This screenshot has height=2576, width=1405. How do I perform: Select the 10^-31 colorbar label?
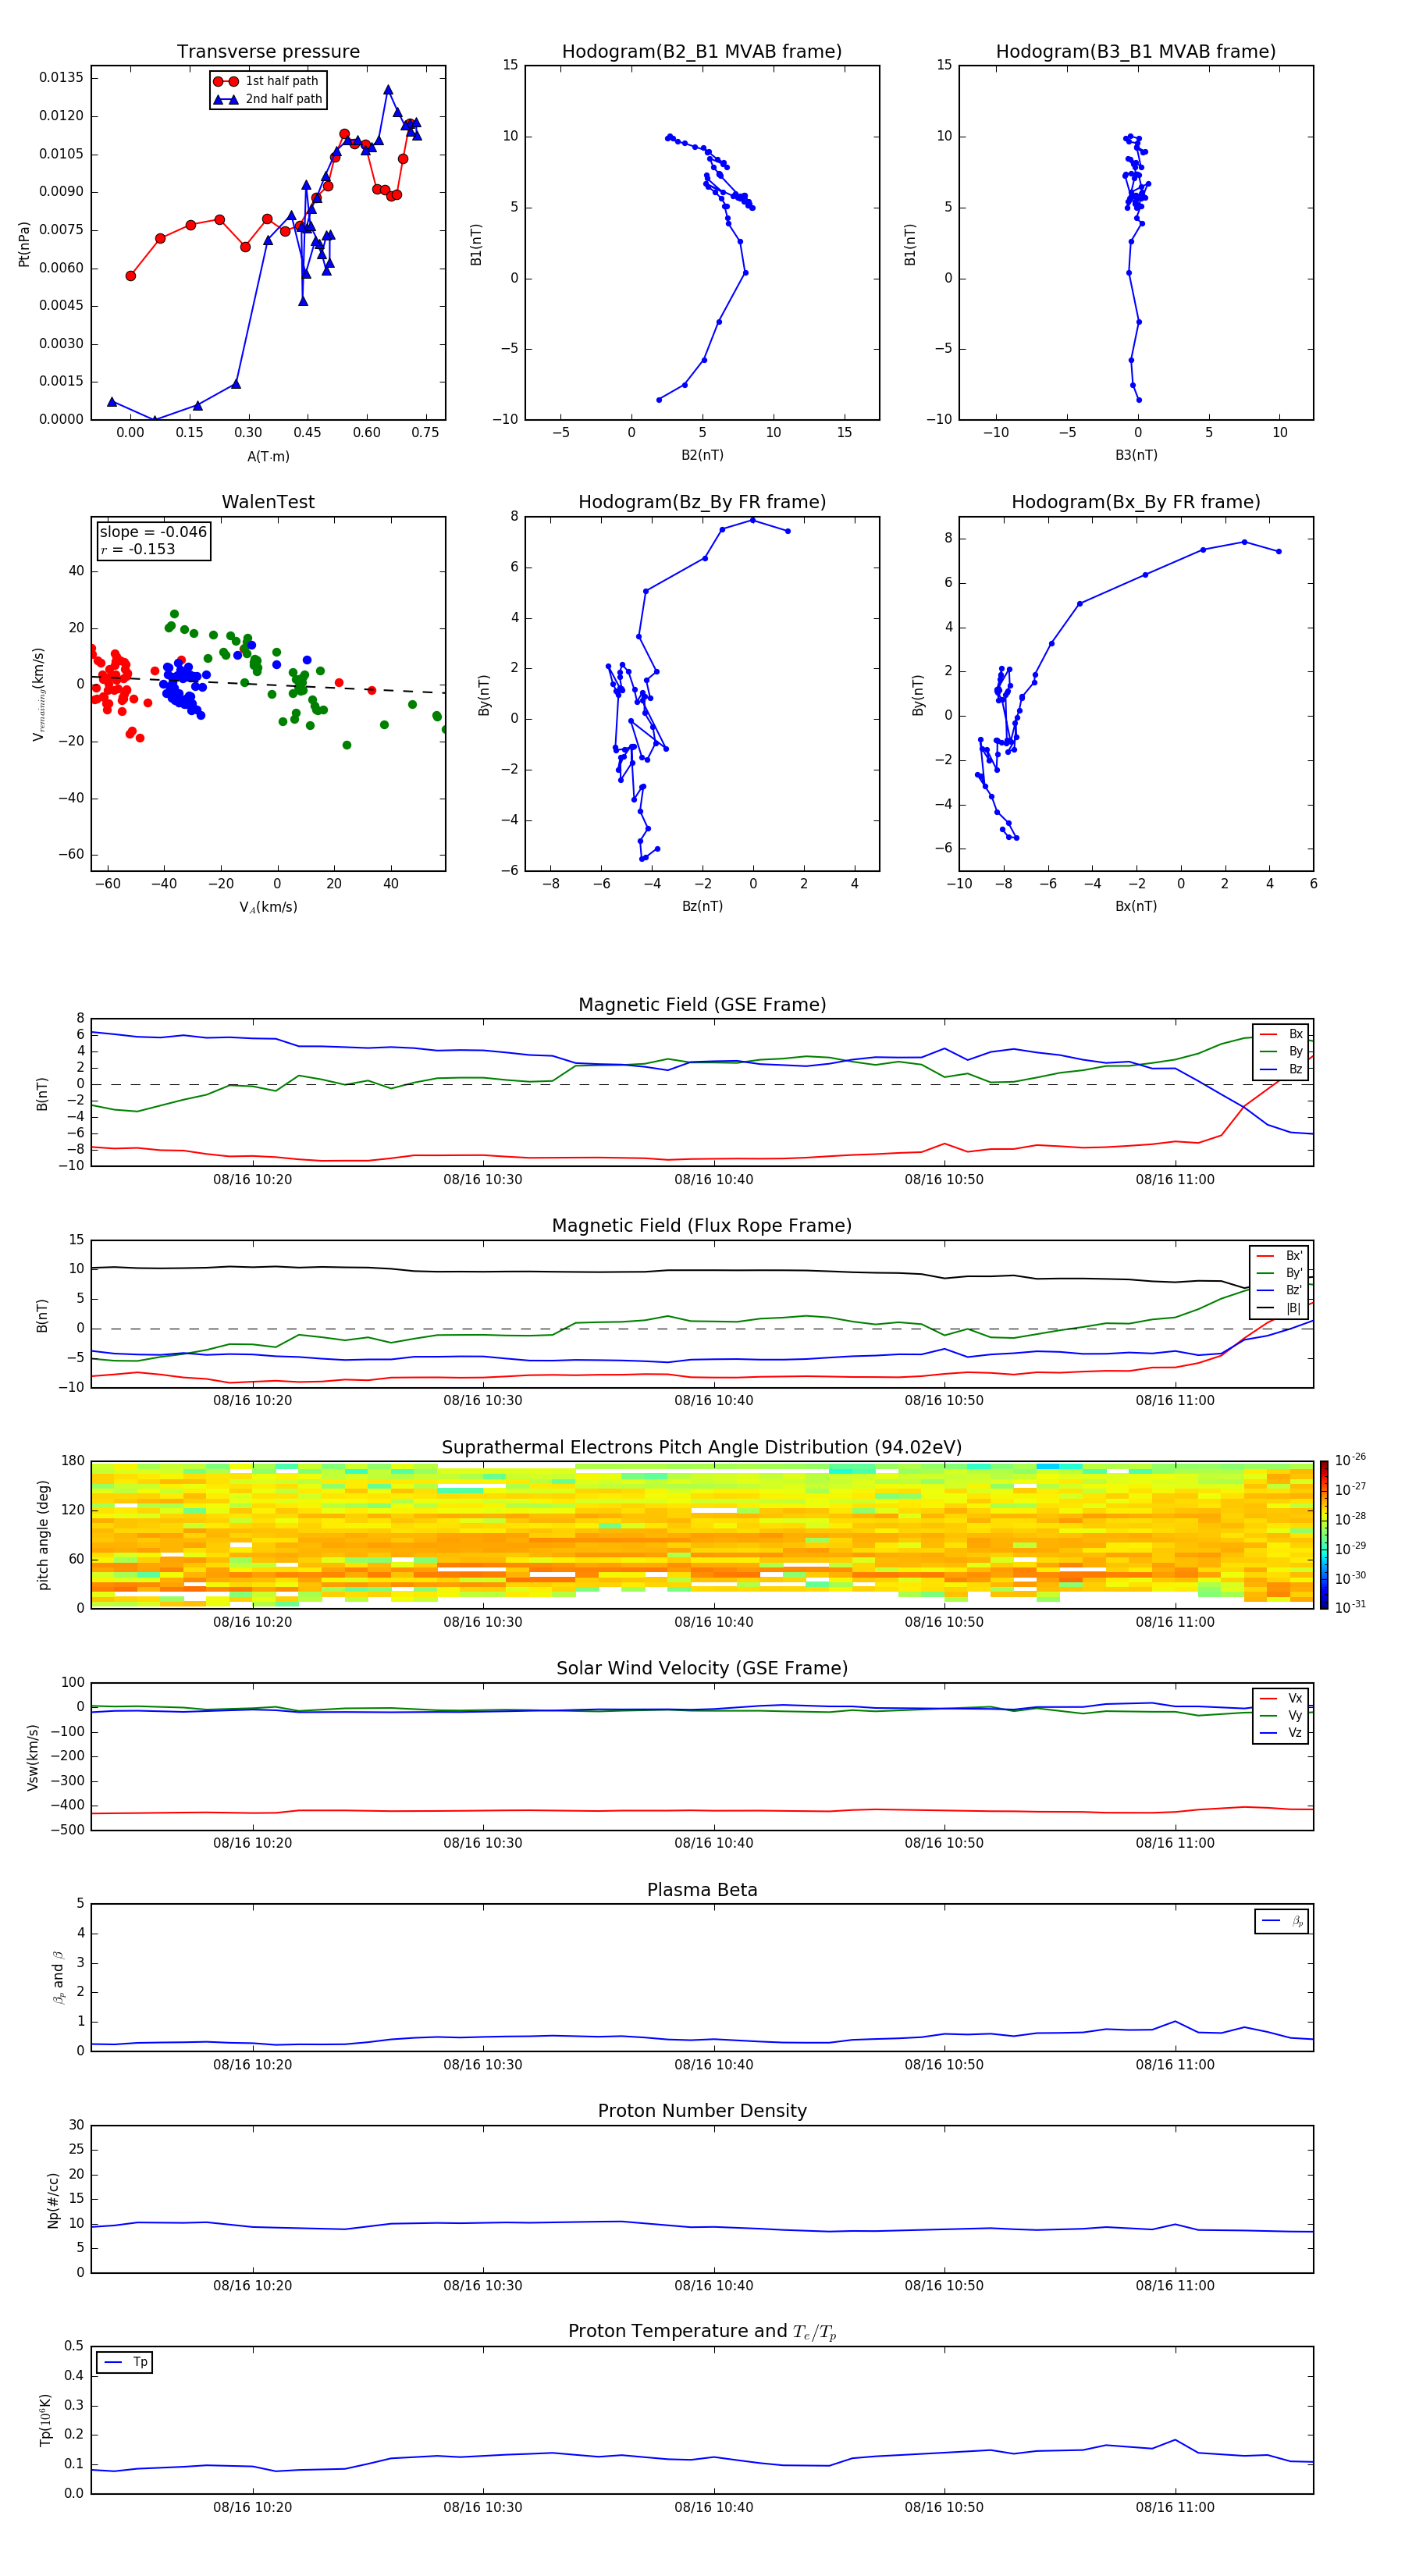point(1351,1607)
